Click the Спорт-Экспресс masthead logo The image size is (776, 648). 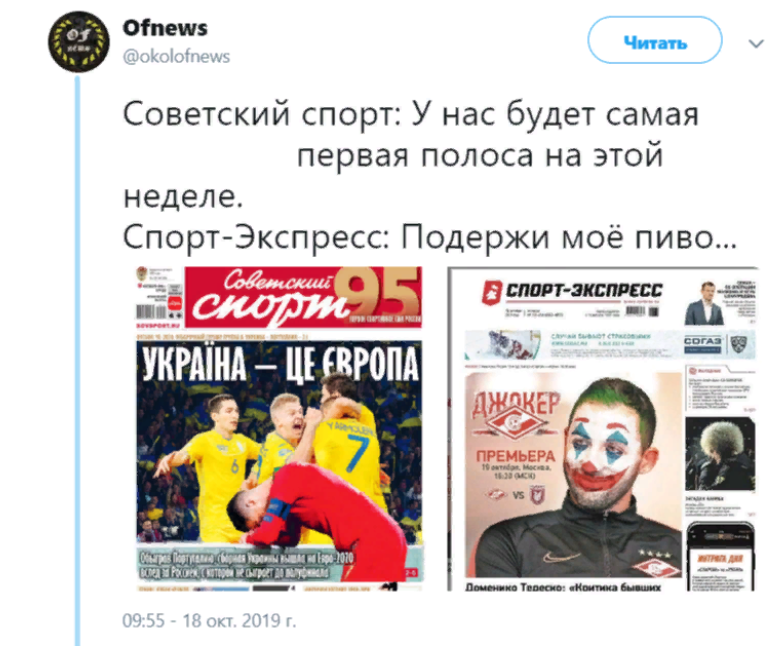572,291
